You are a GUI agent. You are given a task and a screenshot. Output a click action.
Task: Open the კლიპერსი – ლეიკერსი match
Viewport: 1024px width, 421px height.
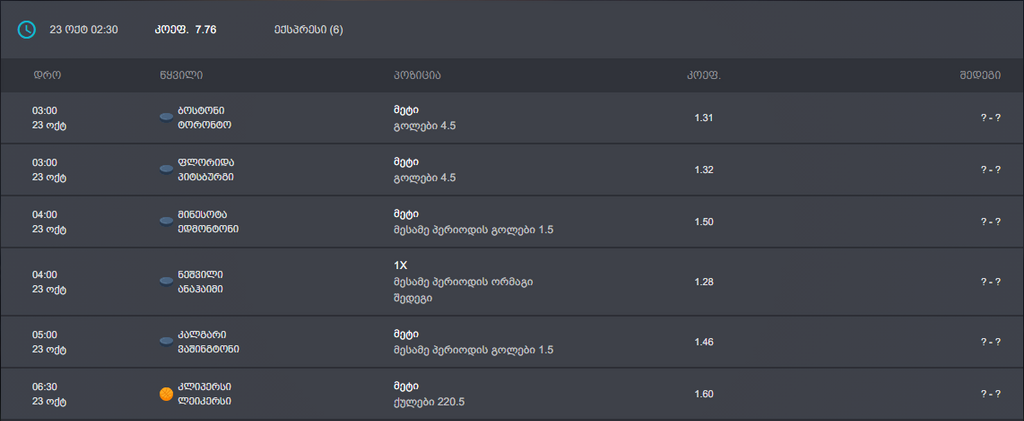pos(205,394)
